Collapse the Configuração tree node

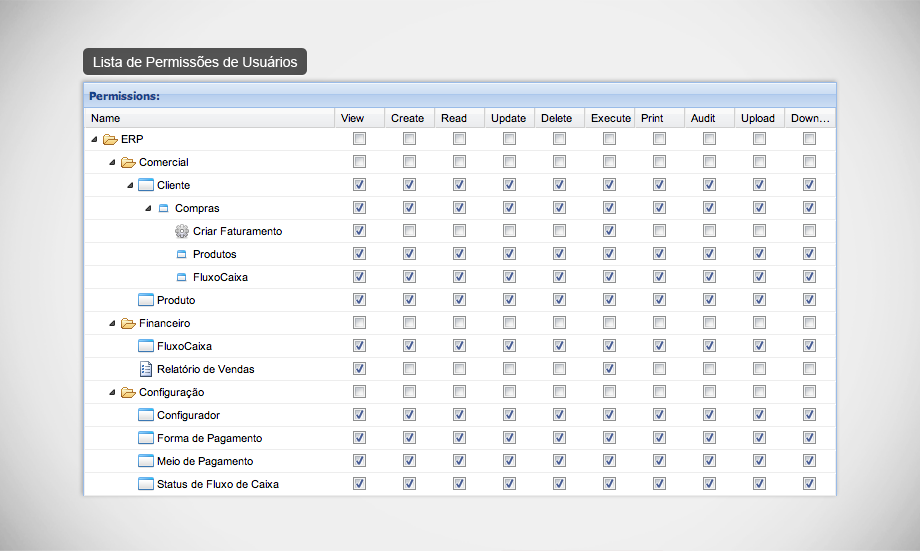click(x=113, y=392)
